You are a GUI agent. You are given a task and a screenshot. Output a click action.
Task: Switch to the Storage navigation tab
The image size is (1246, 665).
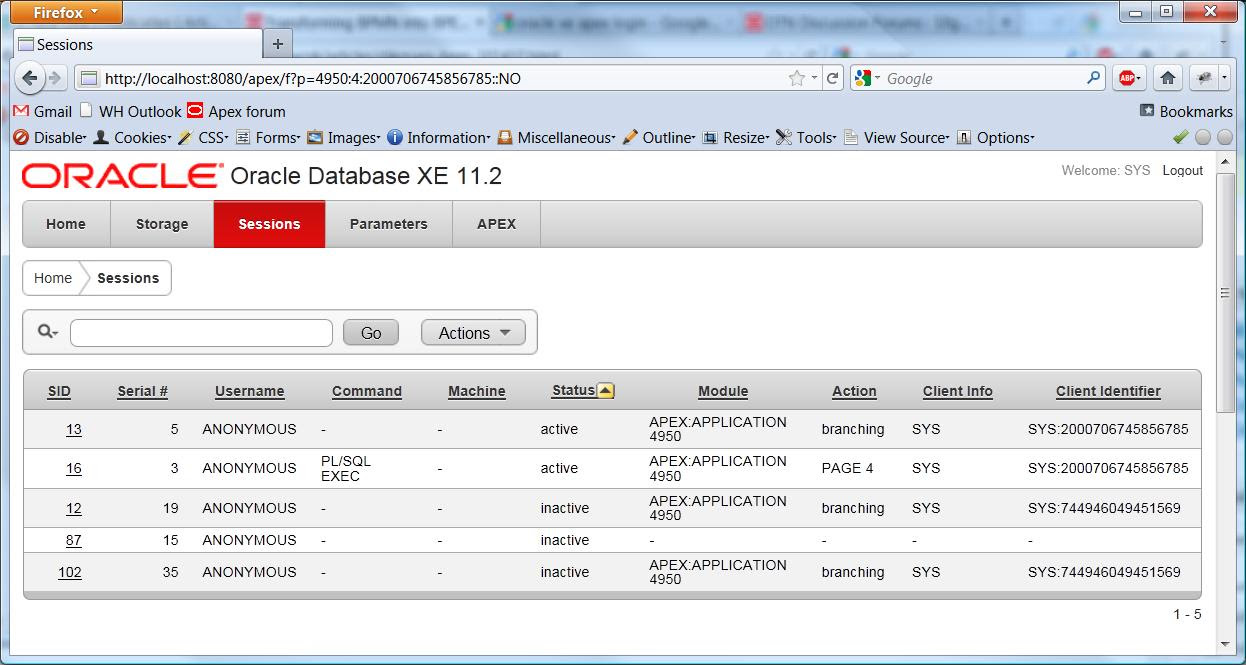(162, 224)
